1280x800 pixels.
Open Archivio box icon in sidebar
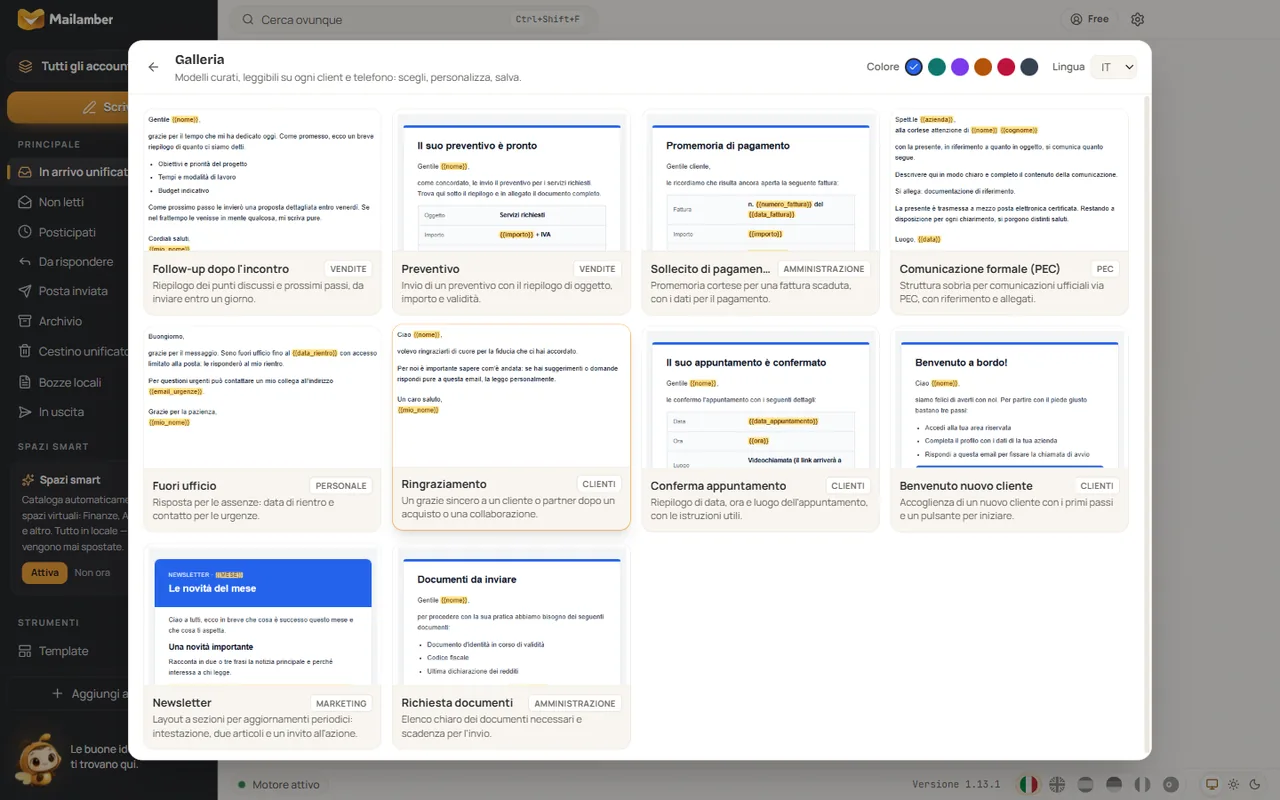click(x=25, y=321)
